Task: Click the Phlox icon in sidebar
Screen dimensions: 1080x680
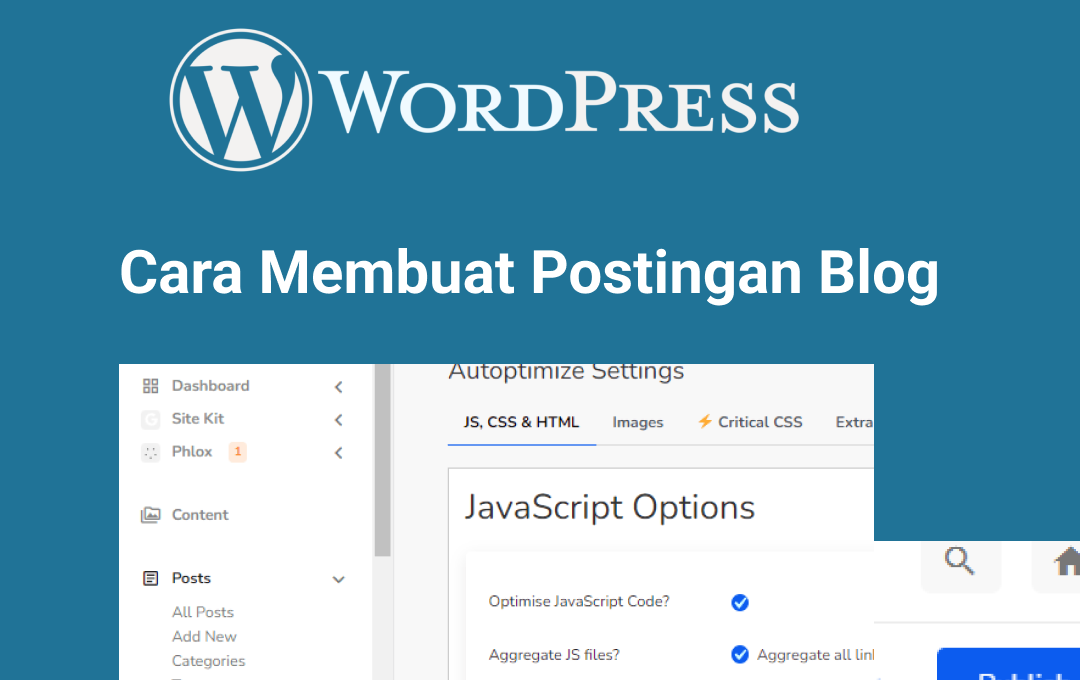Action: (x=151, y=452)
